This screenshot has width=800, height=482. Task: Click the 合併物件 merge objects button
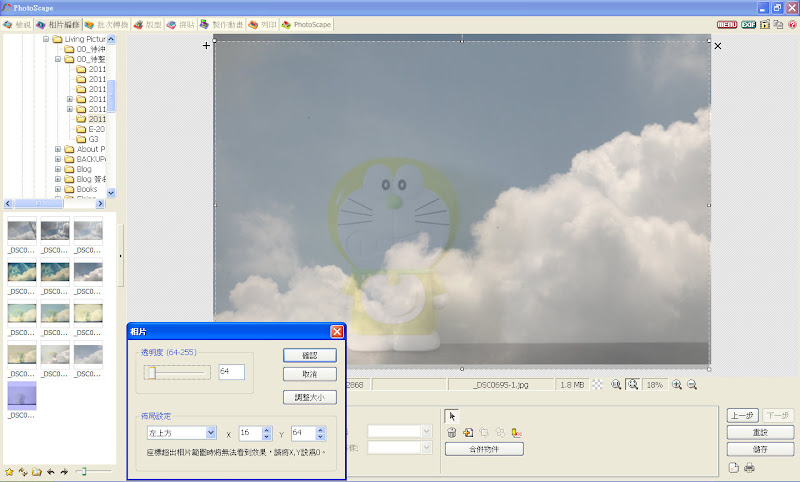point(484,449)
